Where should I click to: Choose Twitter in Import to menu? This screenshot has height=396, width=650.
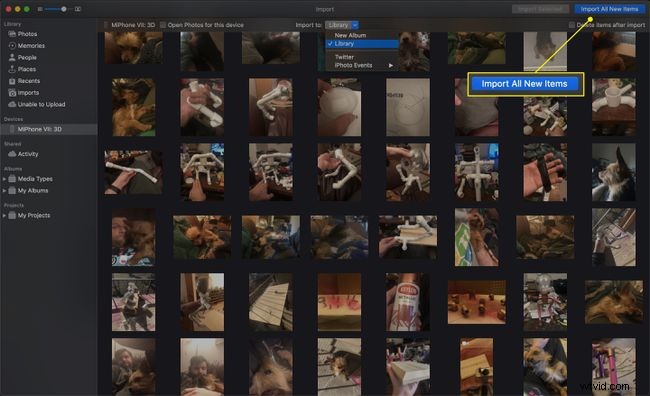click(362, 57)
